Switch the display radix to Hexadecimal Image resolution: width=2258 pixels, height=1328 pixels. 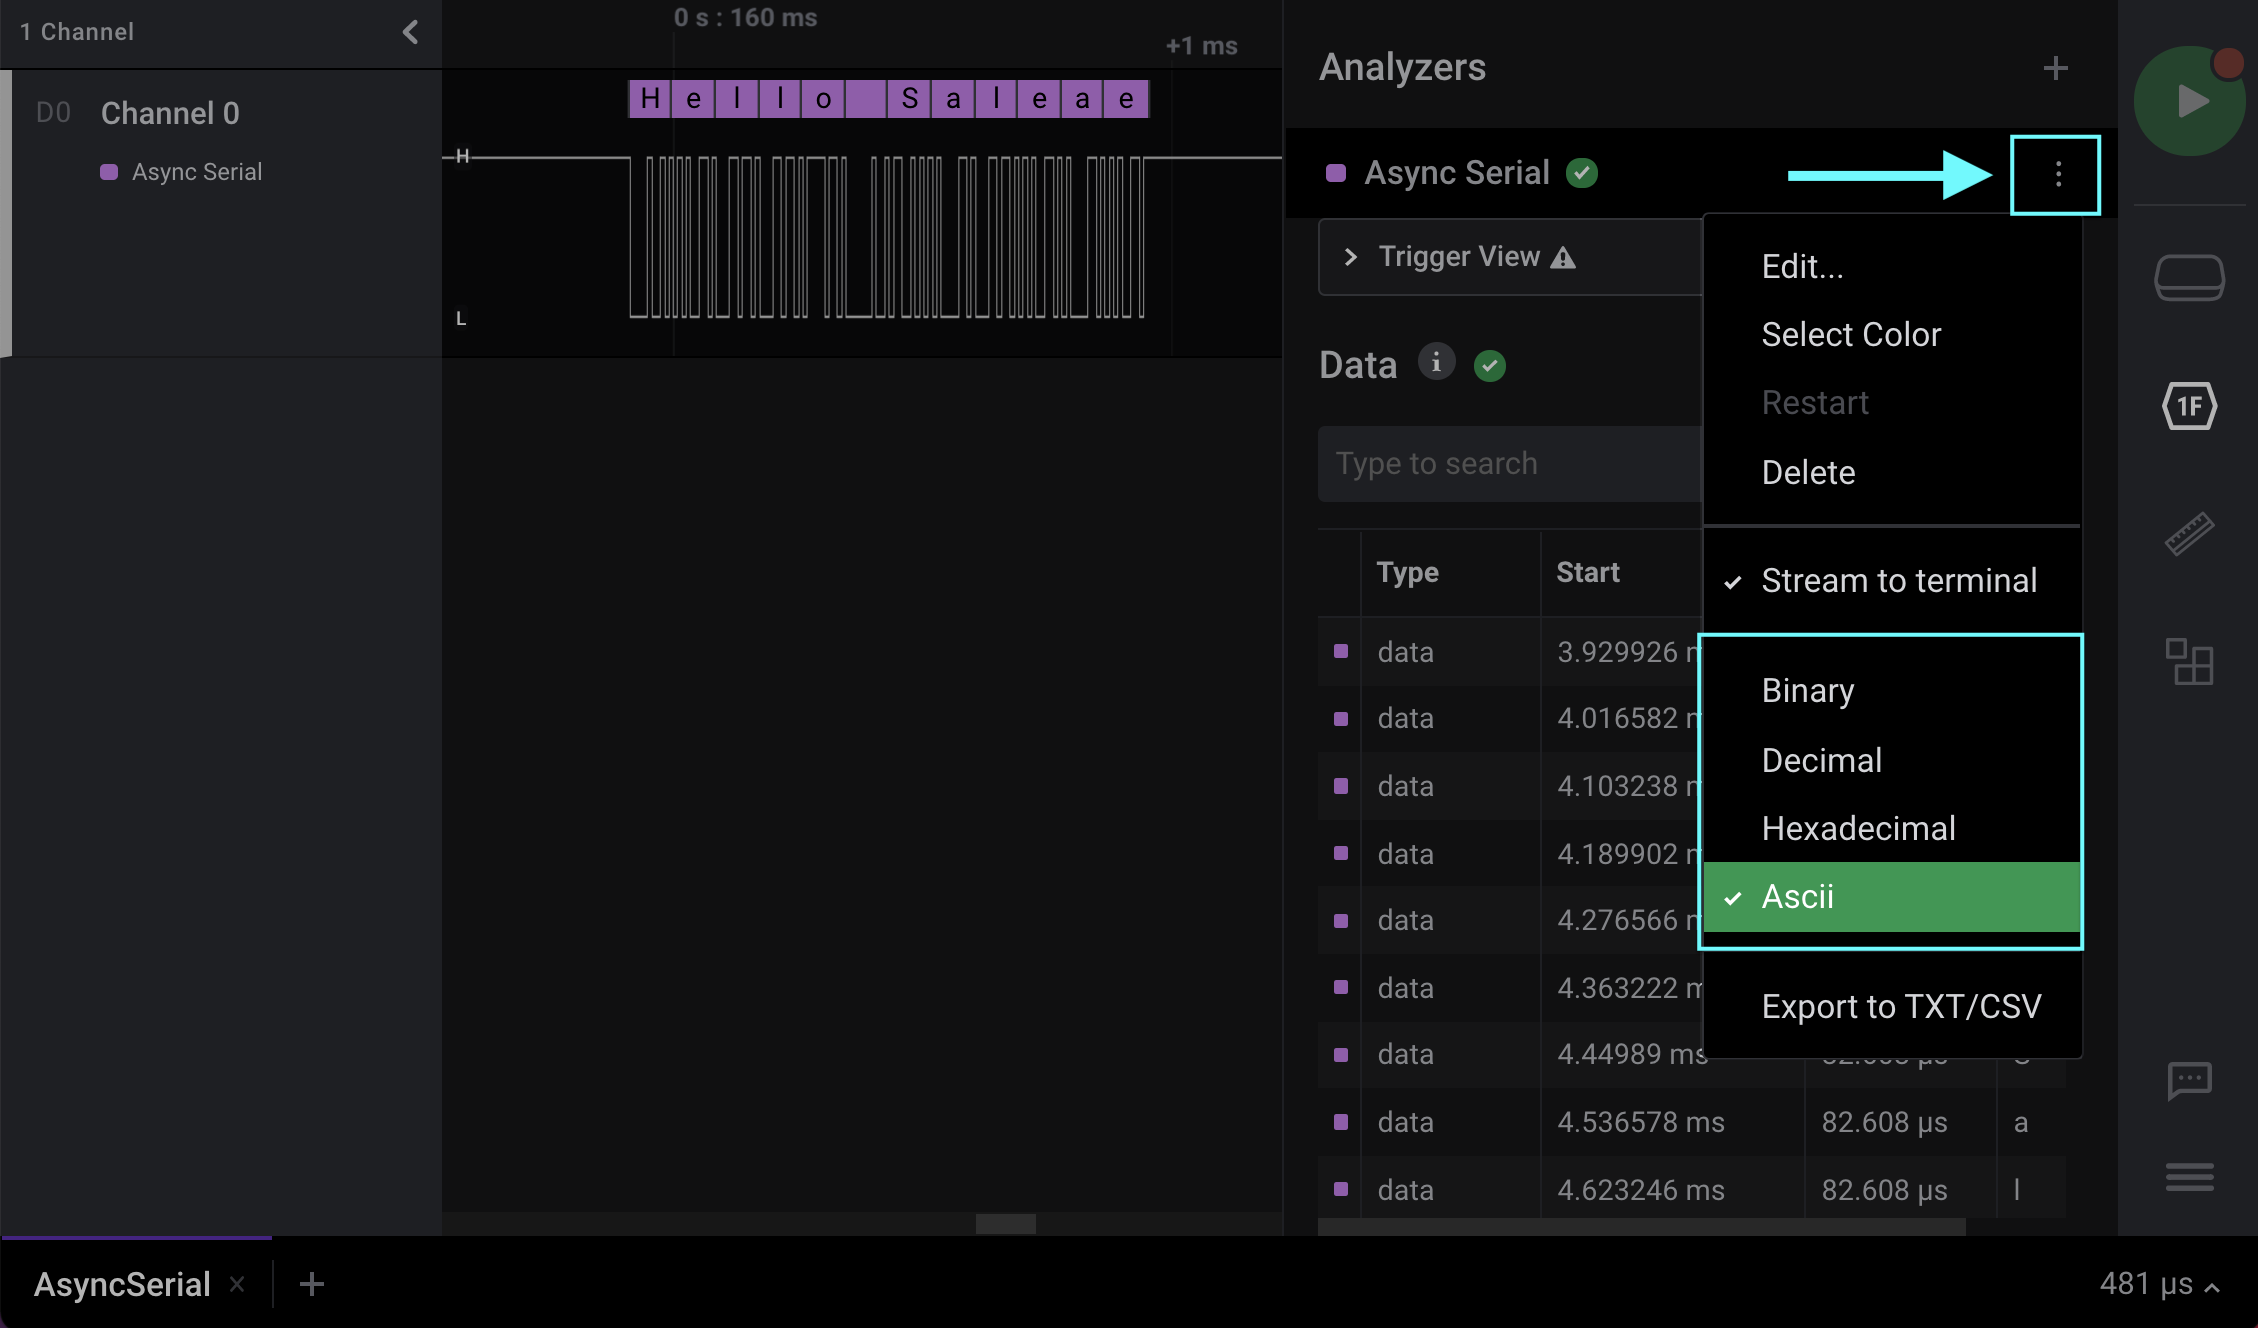1858,828
